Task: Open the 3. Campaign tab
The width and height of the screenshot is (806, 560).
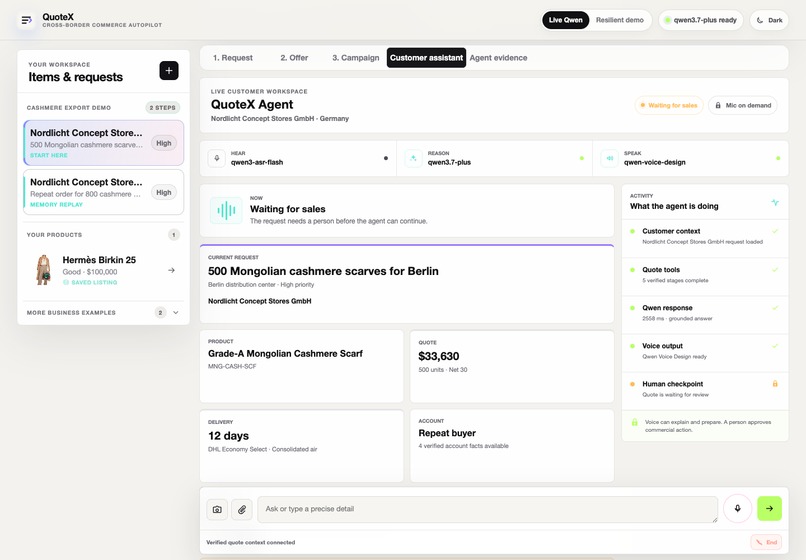Action: (x=355, y=58)
